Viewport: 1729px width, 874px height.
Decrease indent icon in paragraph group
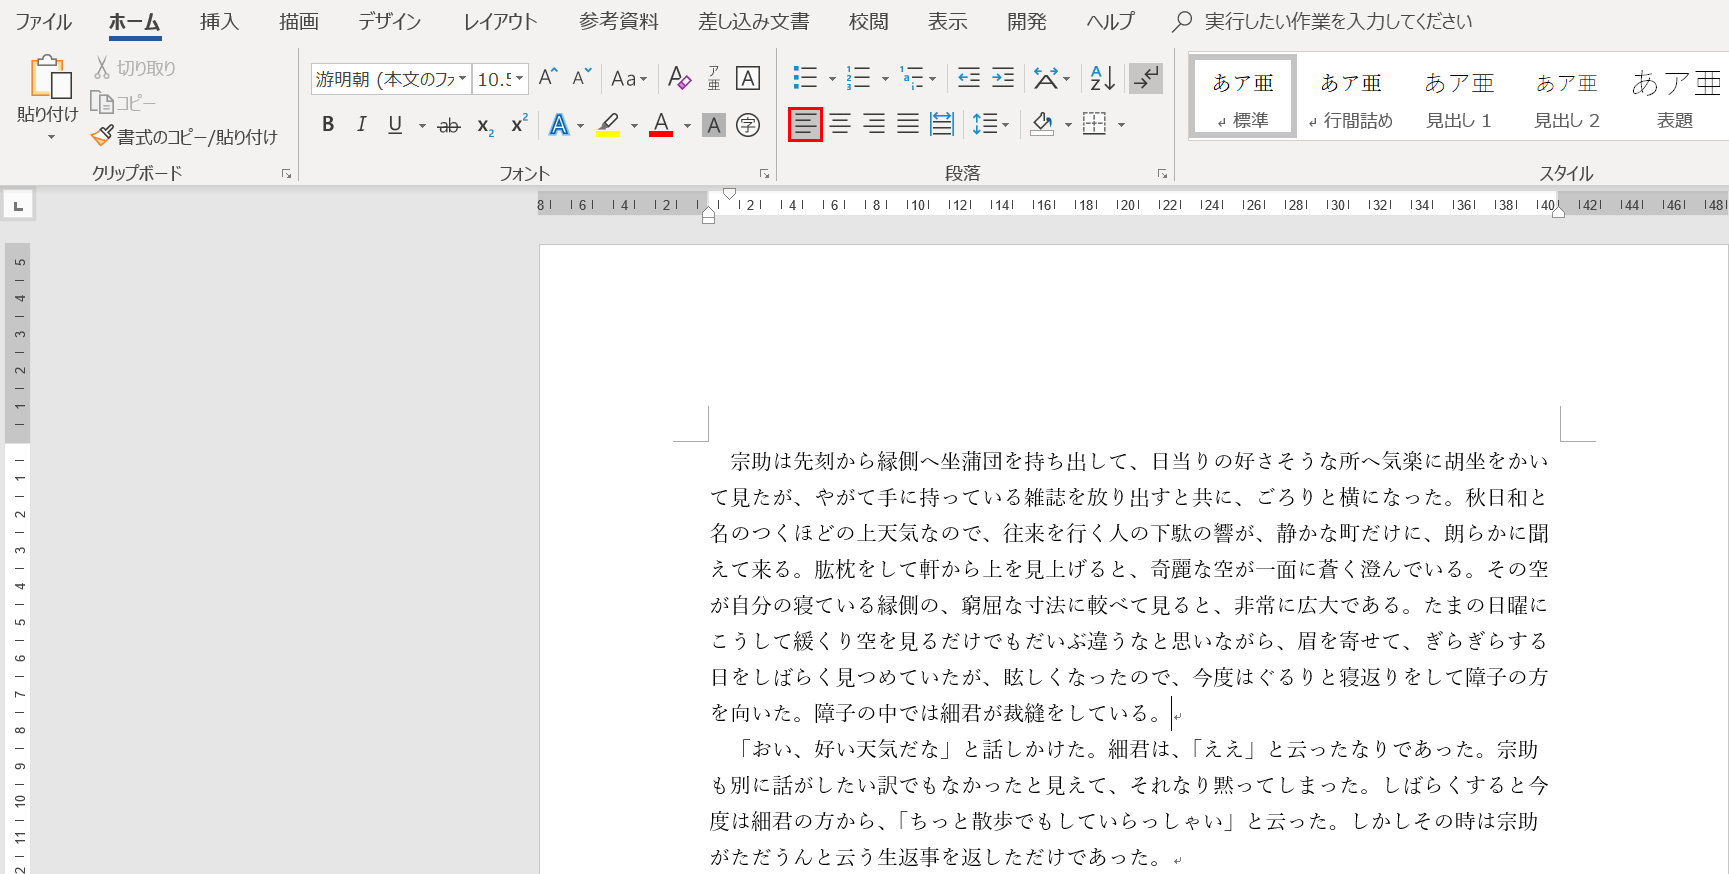pos(969,78)
